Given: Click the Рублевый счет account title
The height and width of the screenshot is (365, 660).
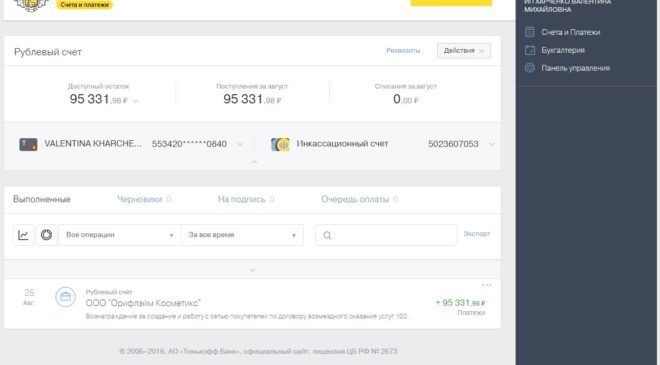Looking at the screenshot, I should (48, 52).
